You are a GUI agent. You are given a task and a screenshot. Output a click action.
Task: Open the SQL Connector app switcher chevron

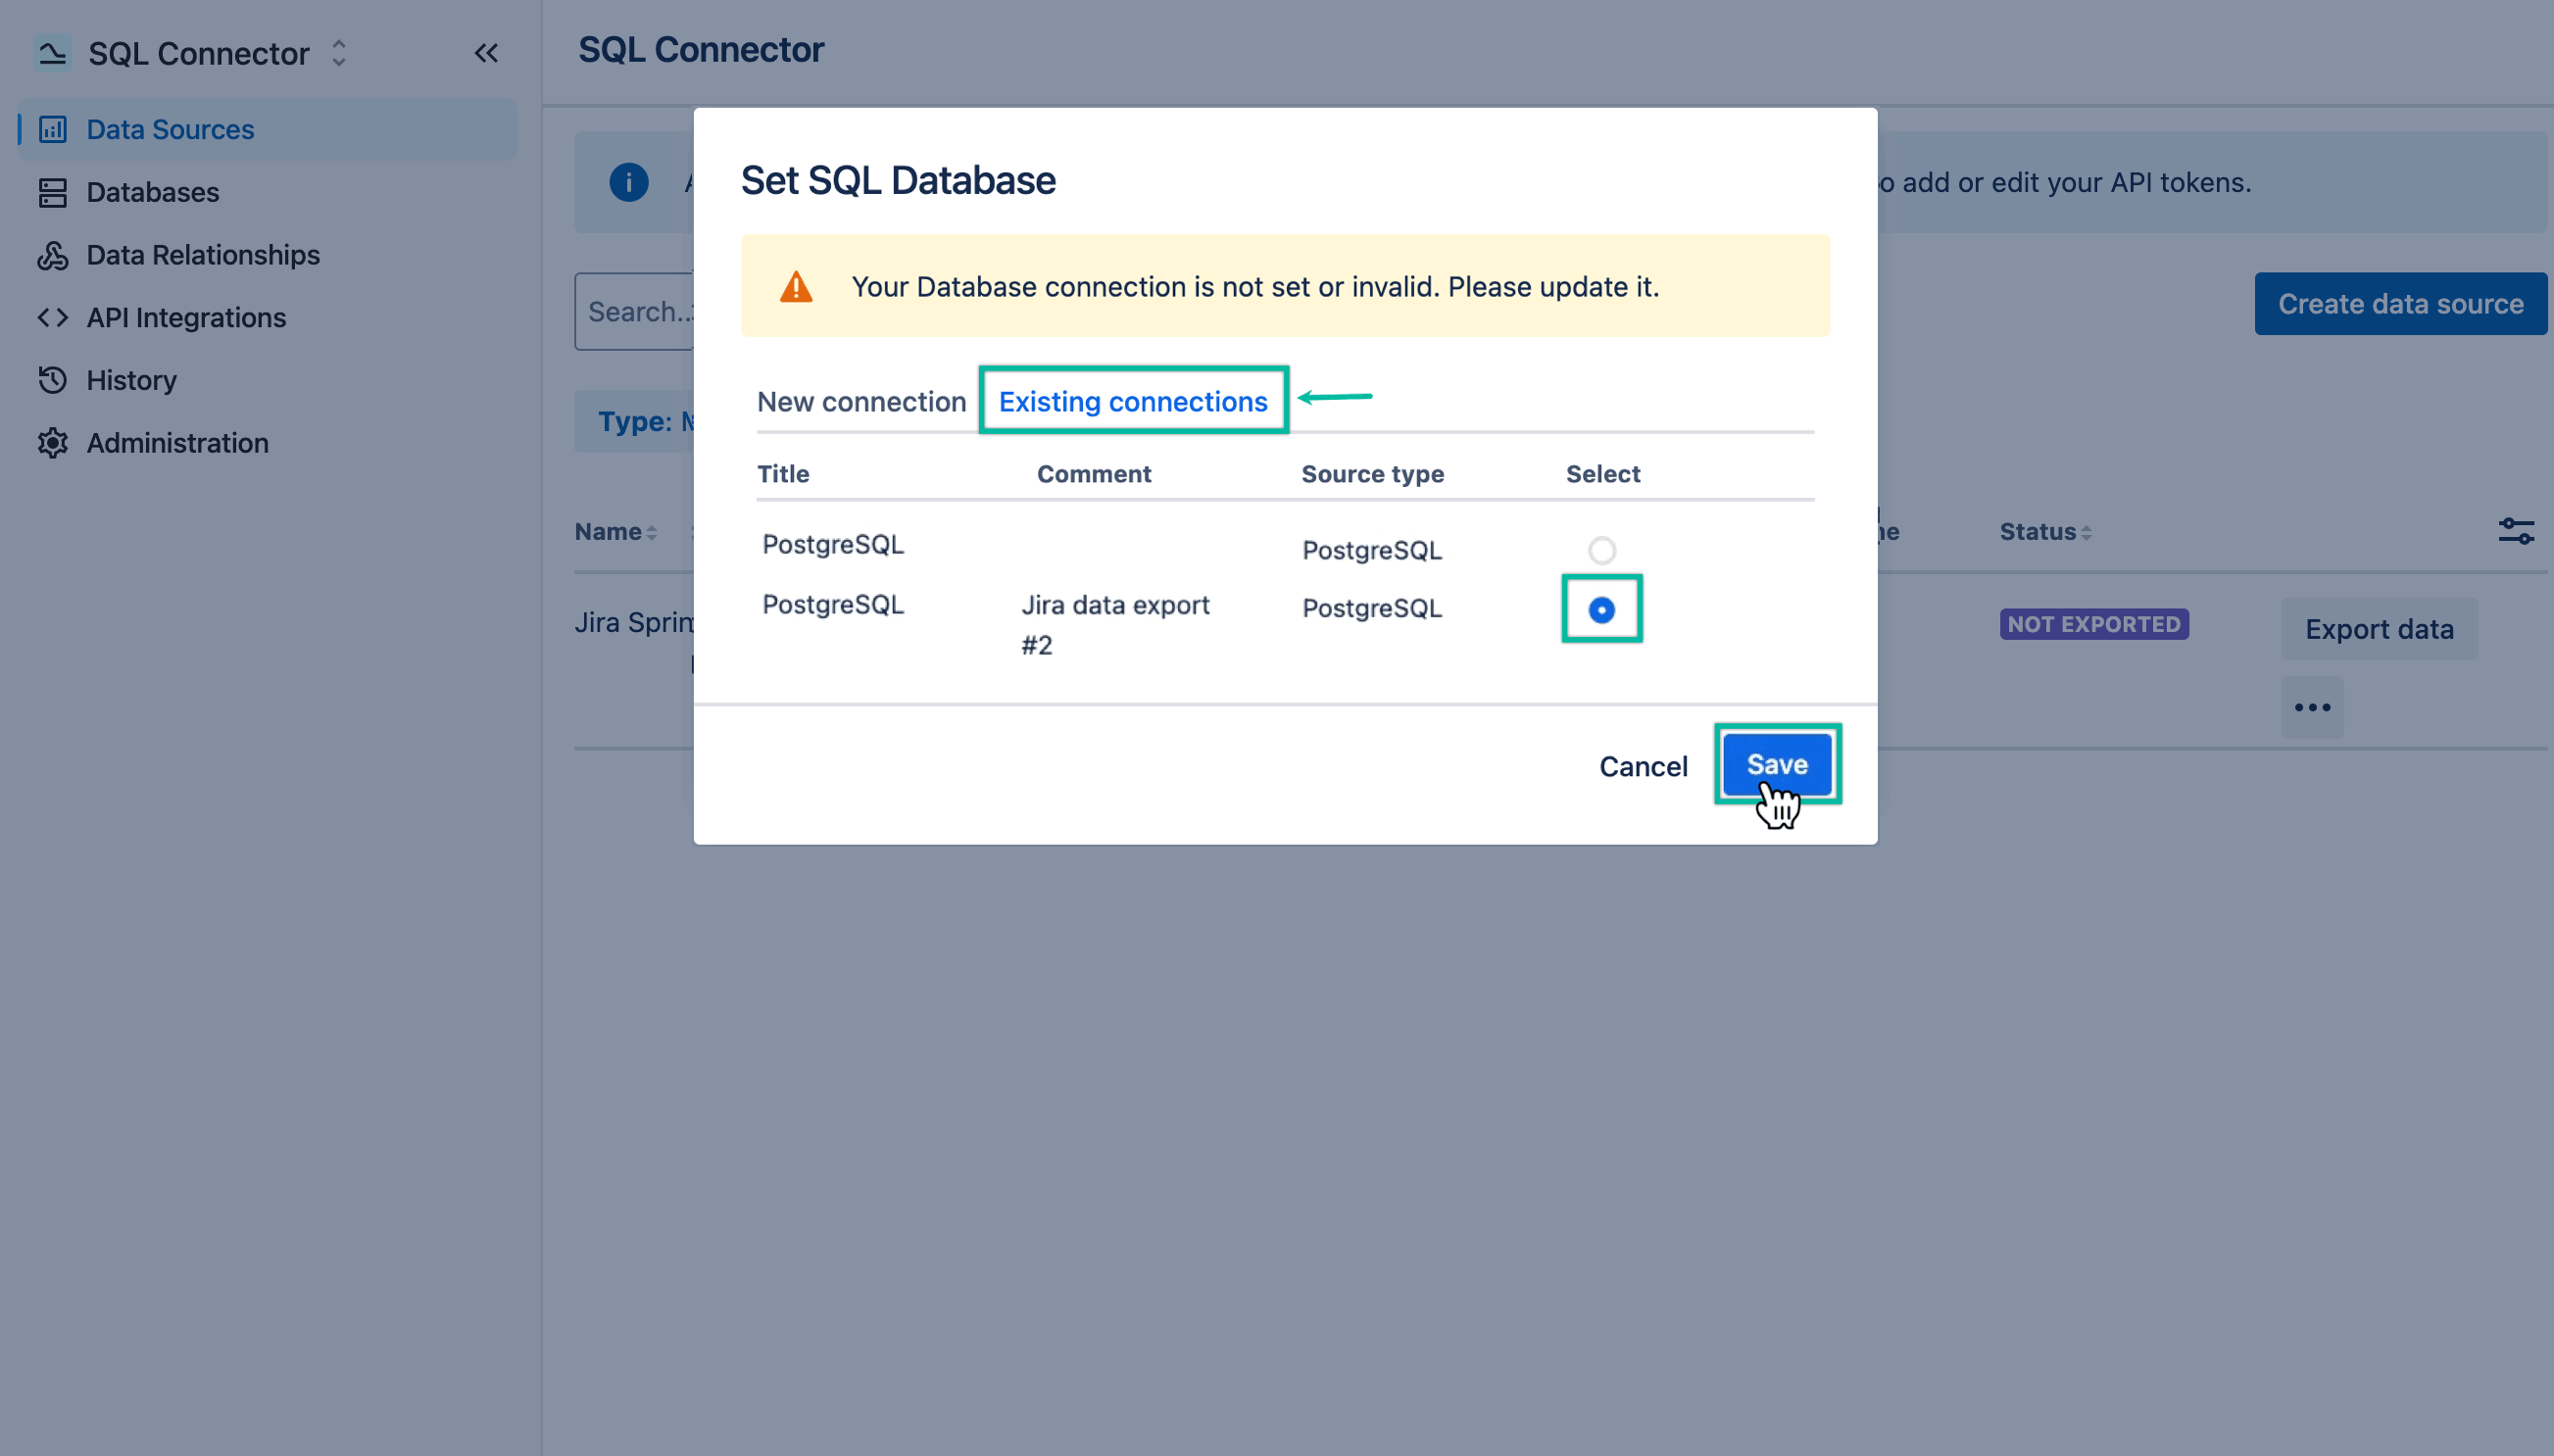point(339,53)
